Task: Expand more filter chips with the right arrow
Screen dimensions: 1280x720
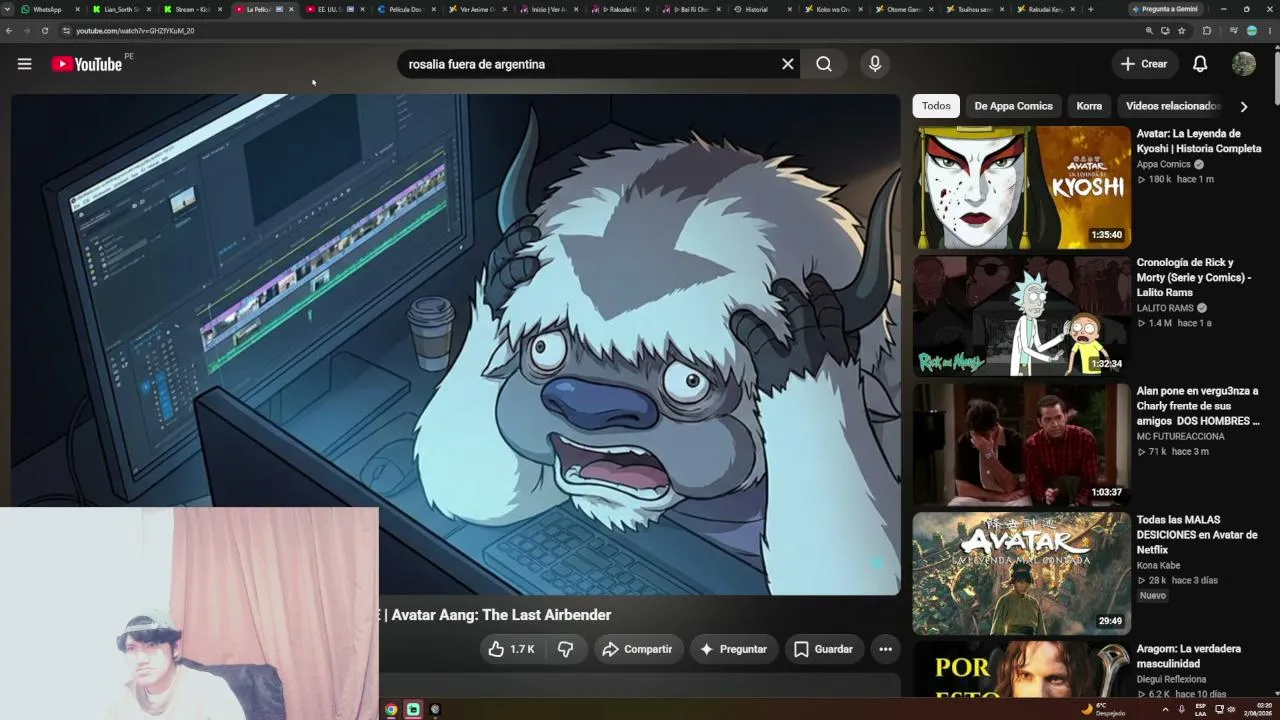Action: pyautogui.click(x=1244, y=106)
